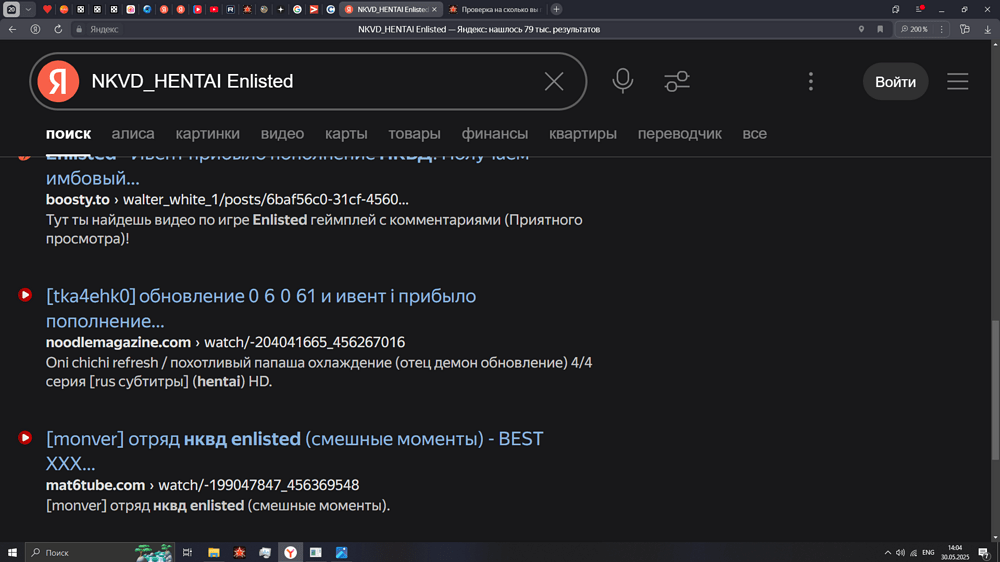Open the Windows notification center icon
The height and width of the screenshot is (562, 1000).
pyautogui.click(x=984, y=552)
